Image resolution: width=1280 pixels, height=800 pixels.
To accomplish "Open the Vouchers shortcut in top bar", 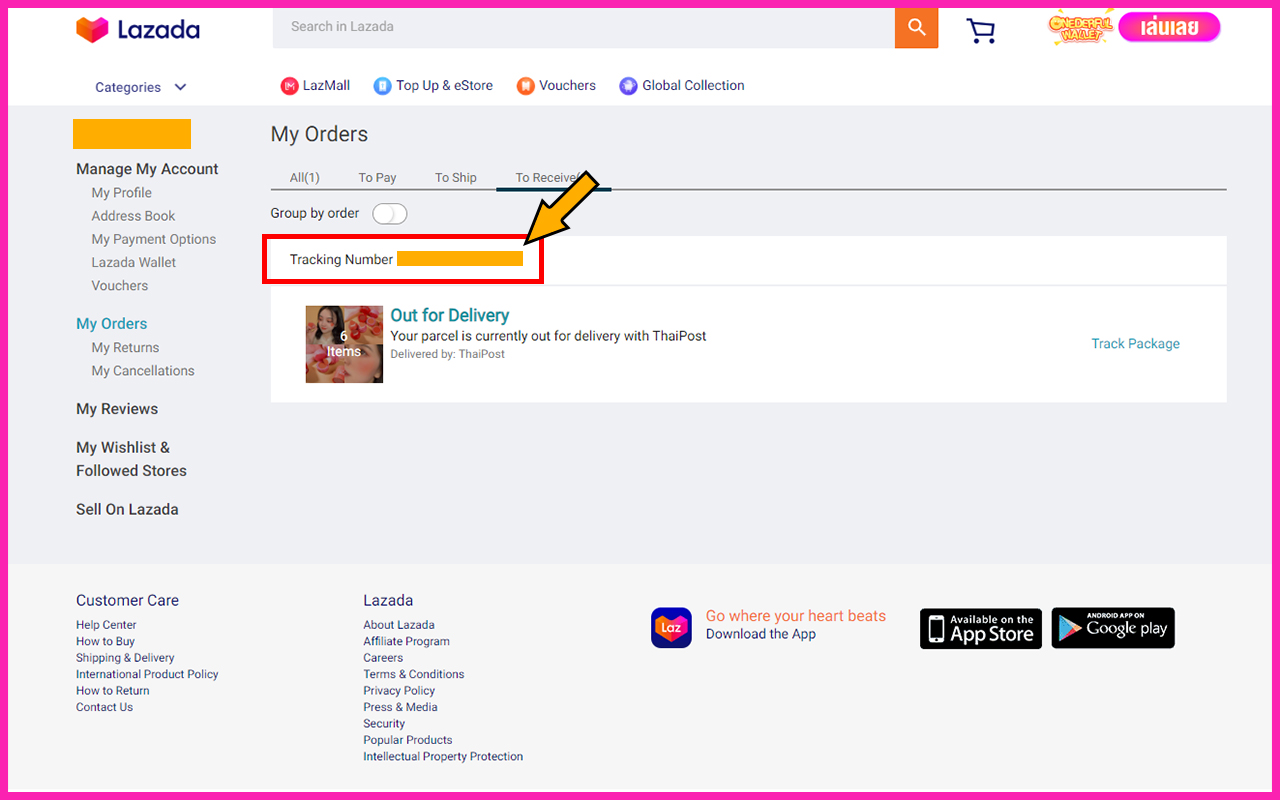I will [x=556, y=86].
